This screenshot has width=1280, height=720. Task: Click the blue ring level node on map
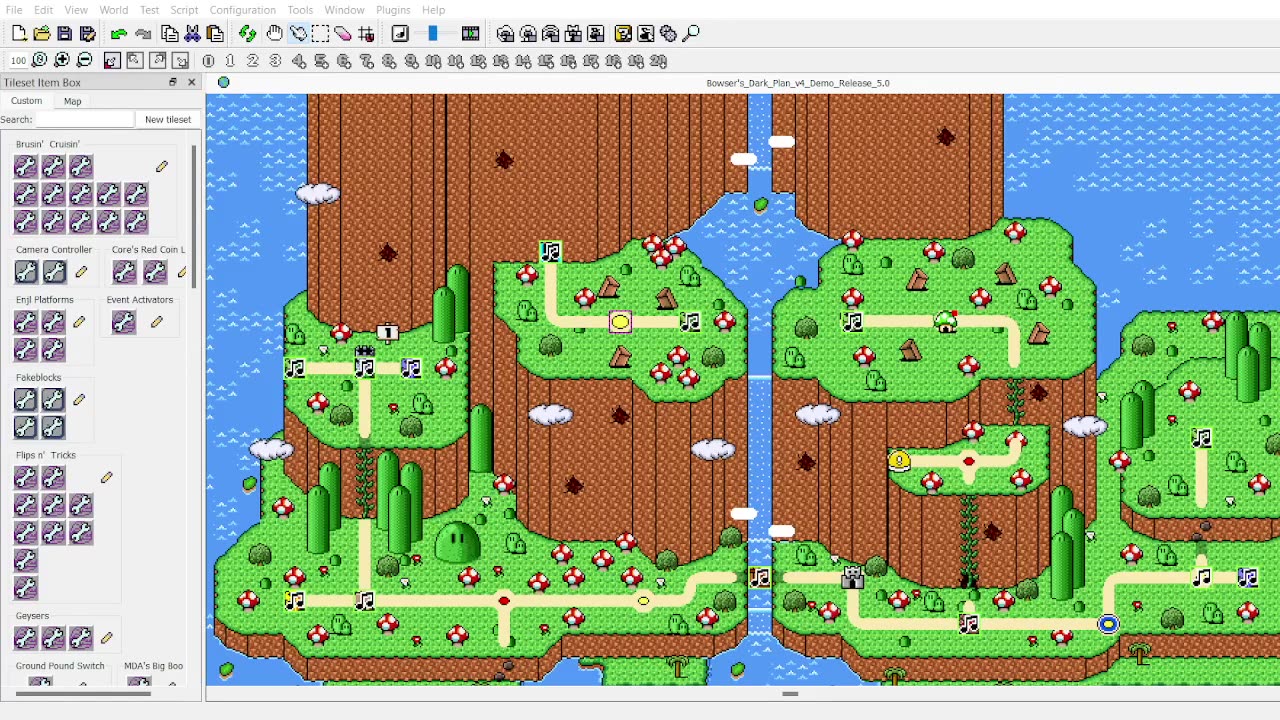[x=1108, y=624]
